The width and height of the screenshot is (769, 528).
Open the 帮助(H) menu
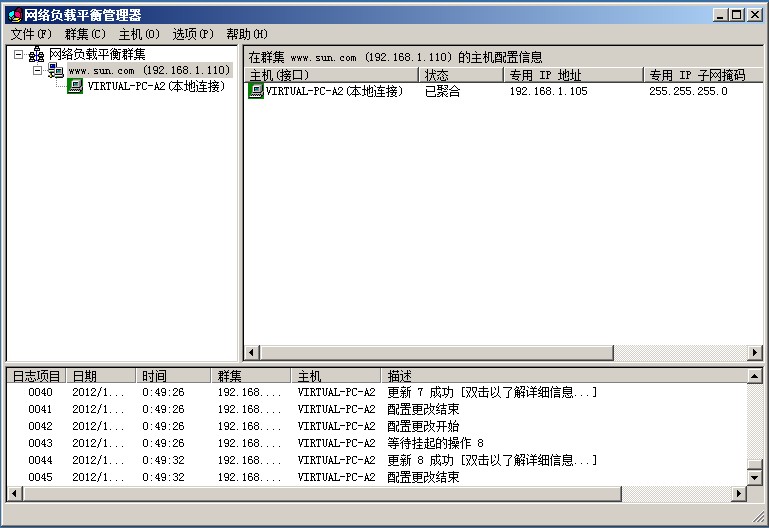(x=247, y=34)
